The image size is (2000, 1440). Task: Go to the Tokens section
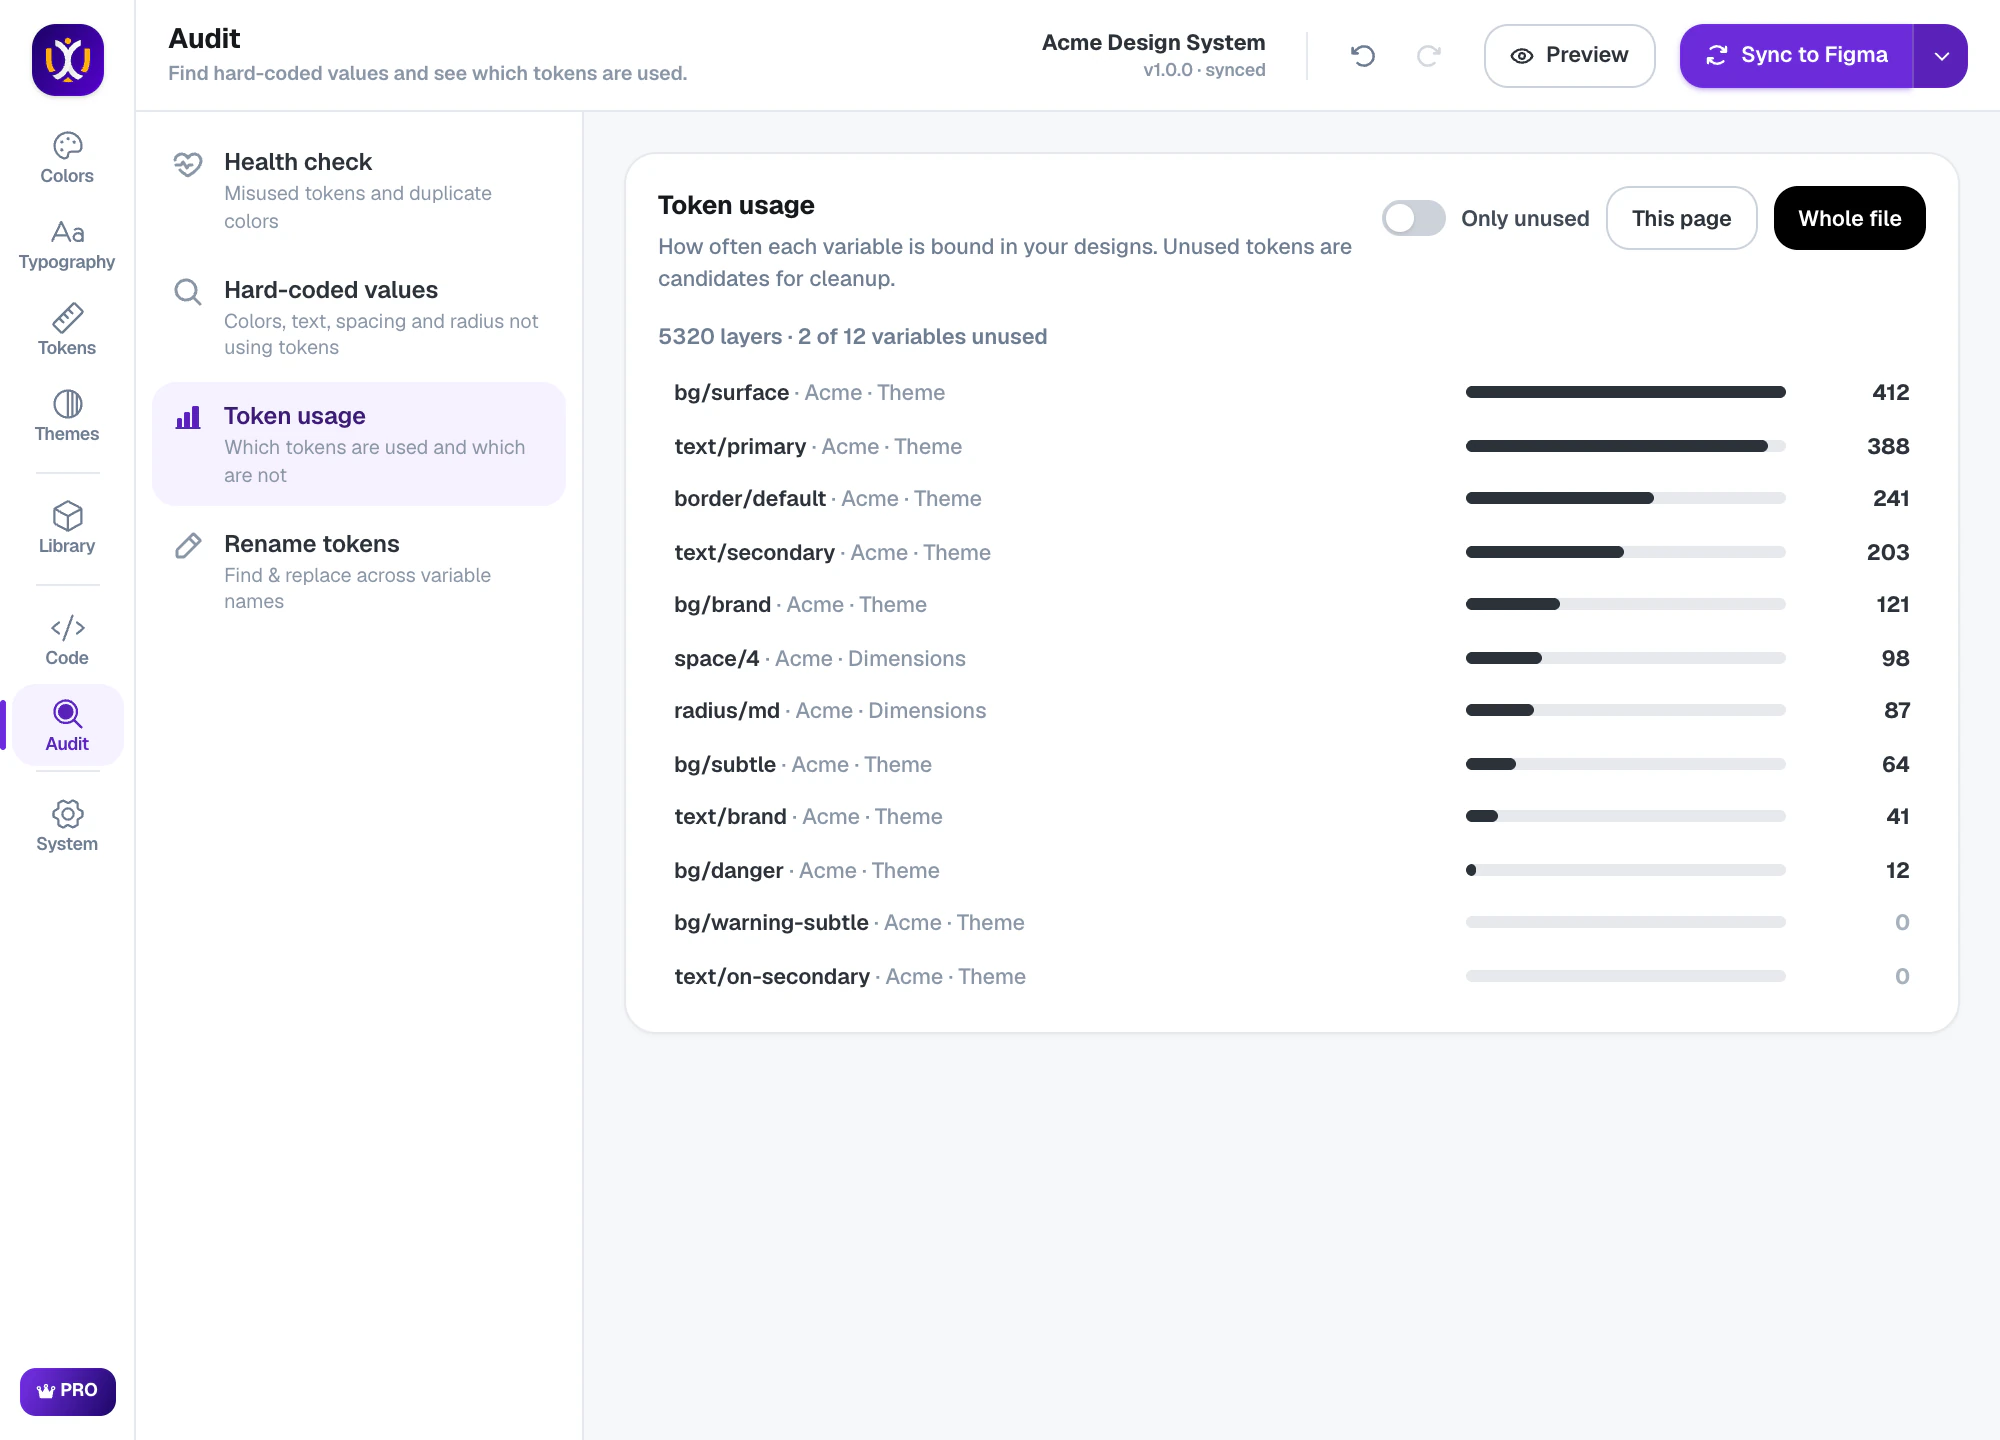(67, 330)
